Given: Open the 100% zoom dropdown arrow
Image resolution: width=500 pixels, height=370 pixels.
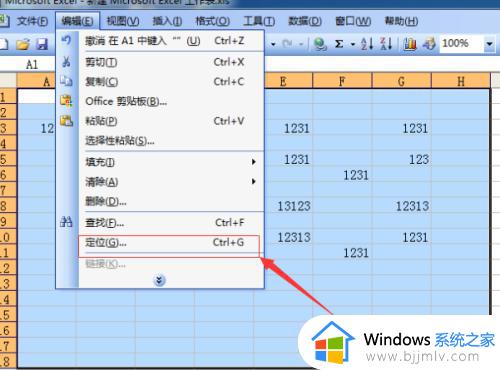Looking at the screenshot, I should 489,44.
